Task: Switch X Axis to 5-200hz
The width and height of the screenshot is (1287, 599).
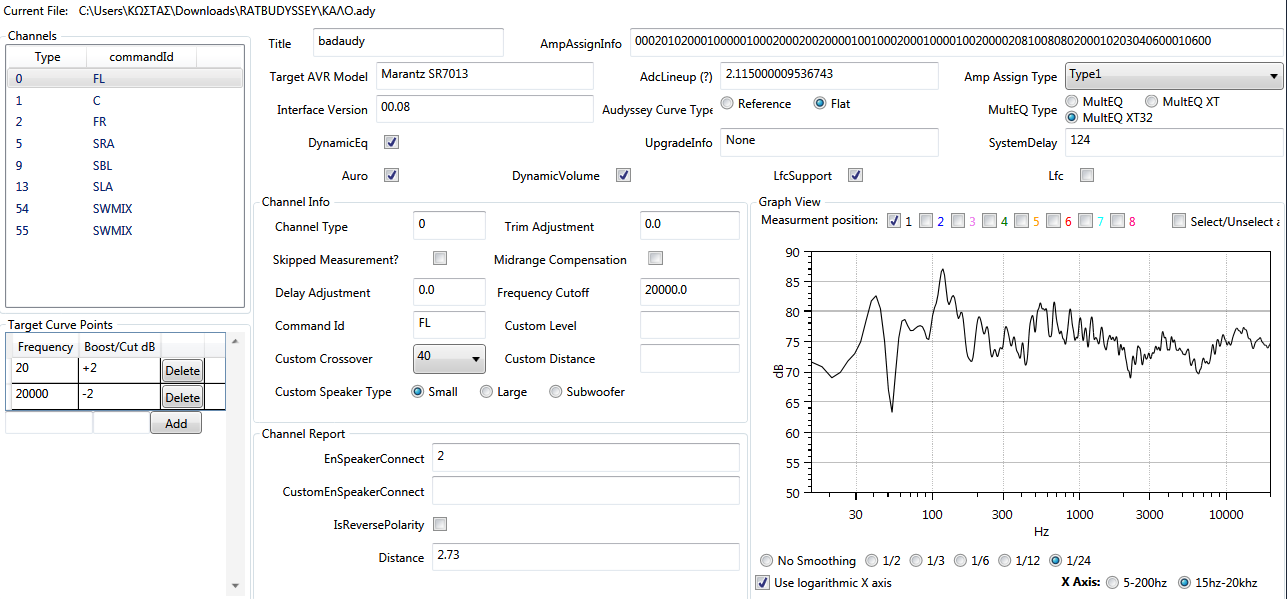Action: 1115,582
